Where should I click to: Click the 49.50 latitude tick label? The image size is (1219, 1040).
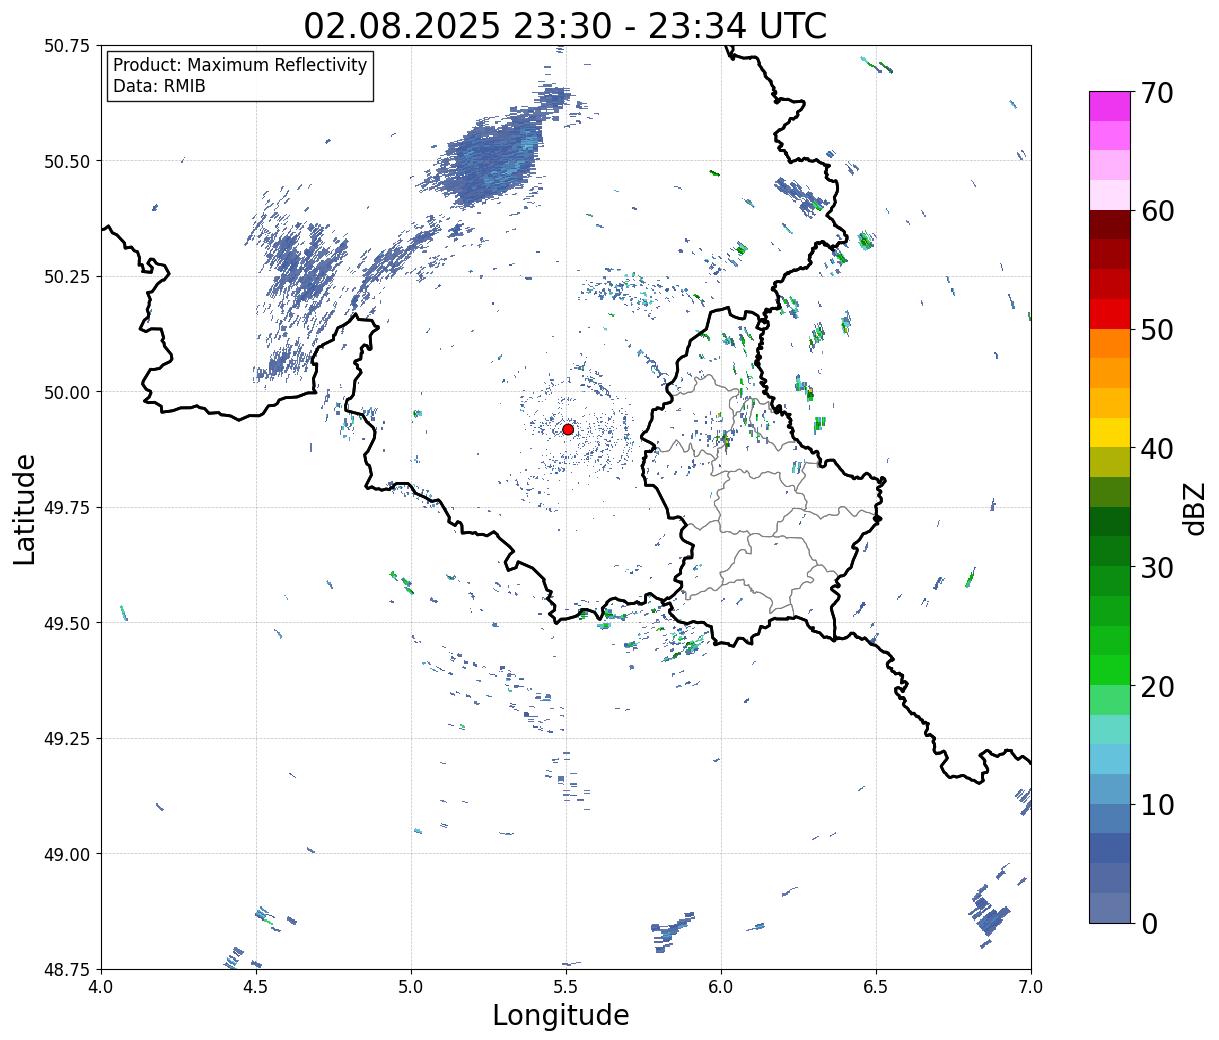(x=67, y=623)
